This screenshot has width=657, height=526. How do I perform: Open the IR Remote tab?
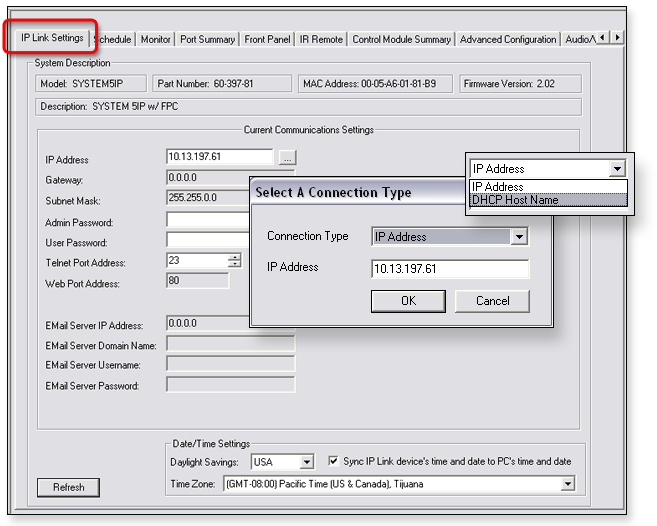point(320,40)
